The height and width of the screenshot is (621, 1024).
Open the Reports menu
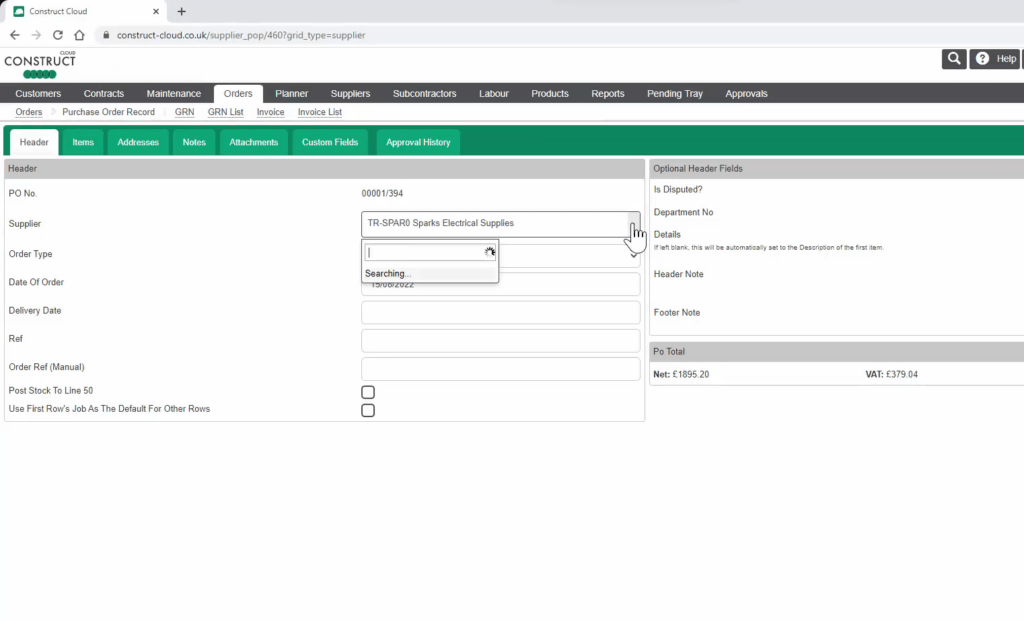[608, 93]
